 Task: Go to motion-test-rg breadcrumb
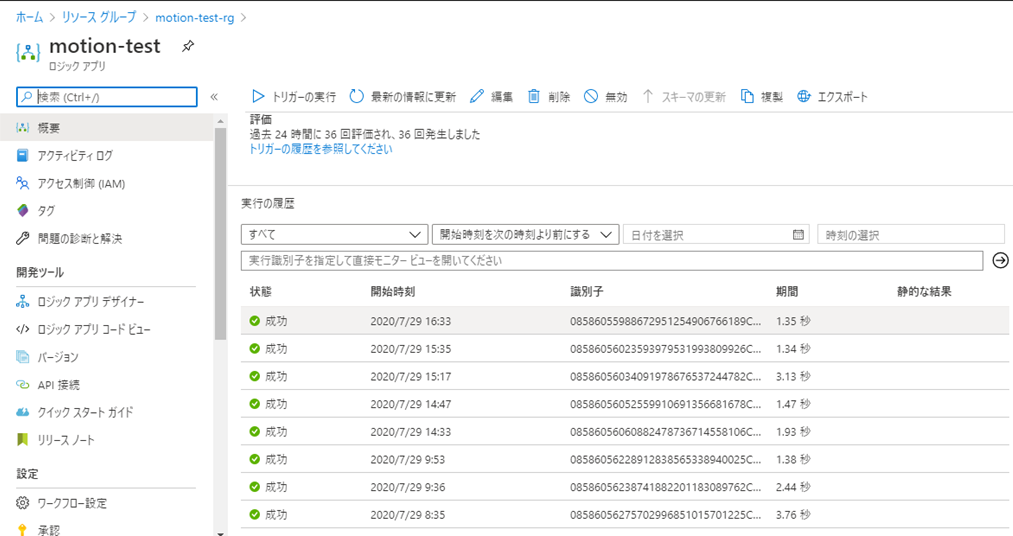pos(194,18)
